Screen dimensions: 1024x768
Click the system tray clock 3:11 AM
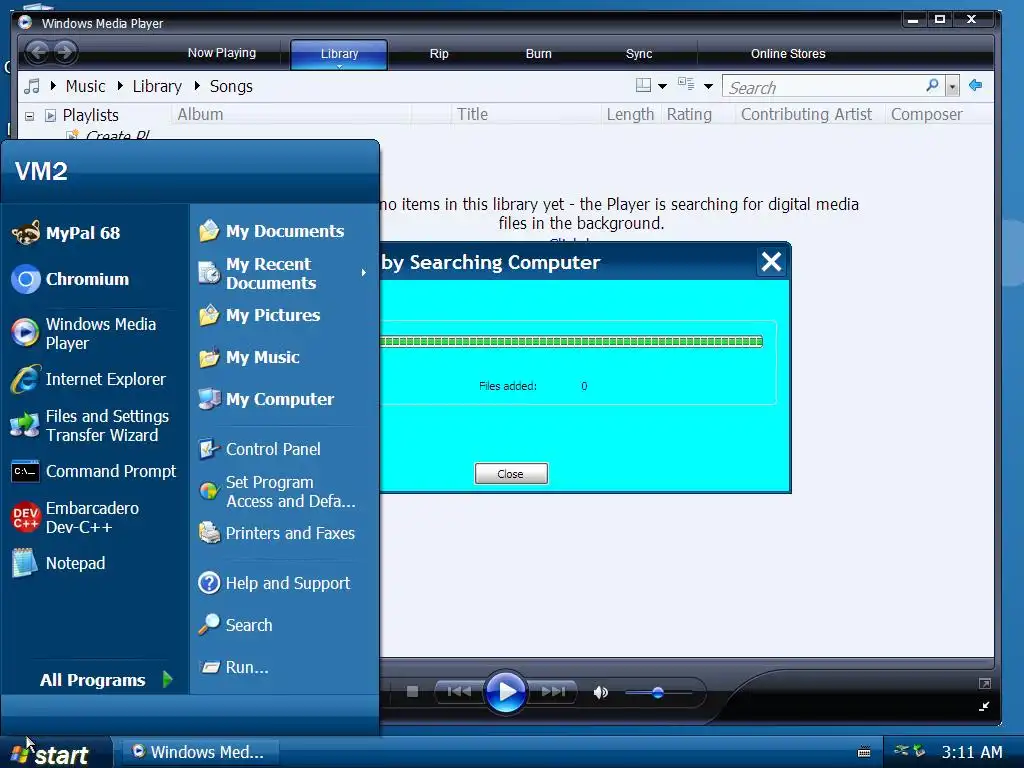click(972, 752)
